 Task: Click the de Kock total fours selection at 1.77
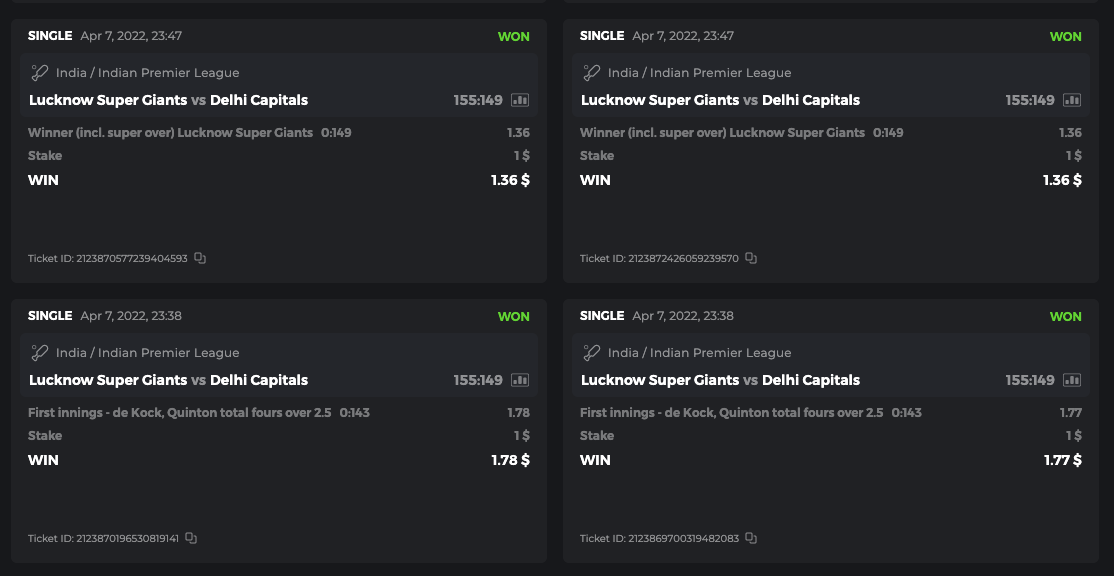coord(731,412)
